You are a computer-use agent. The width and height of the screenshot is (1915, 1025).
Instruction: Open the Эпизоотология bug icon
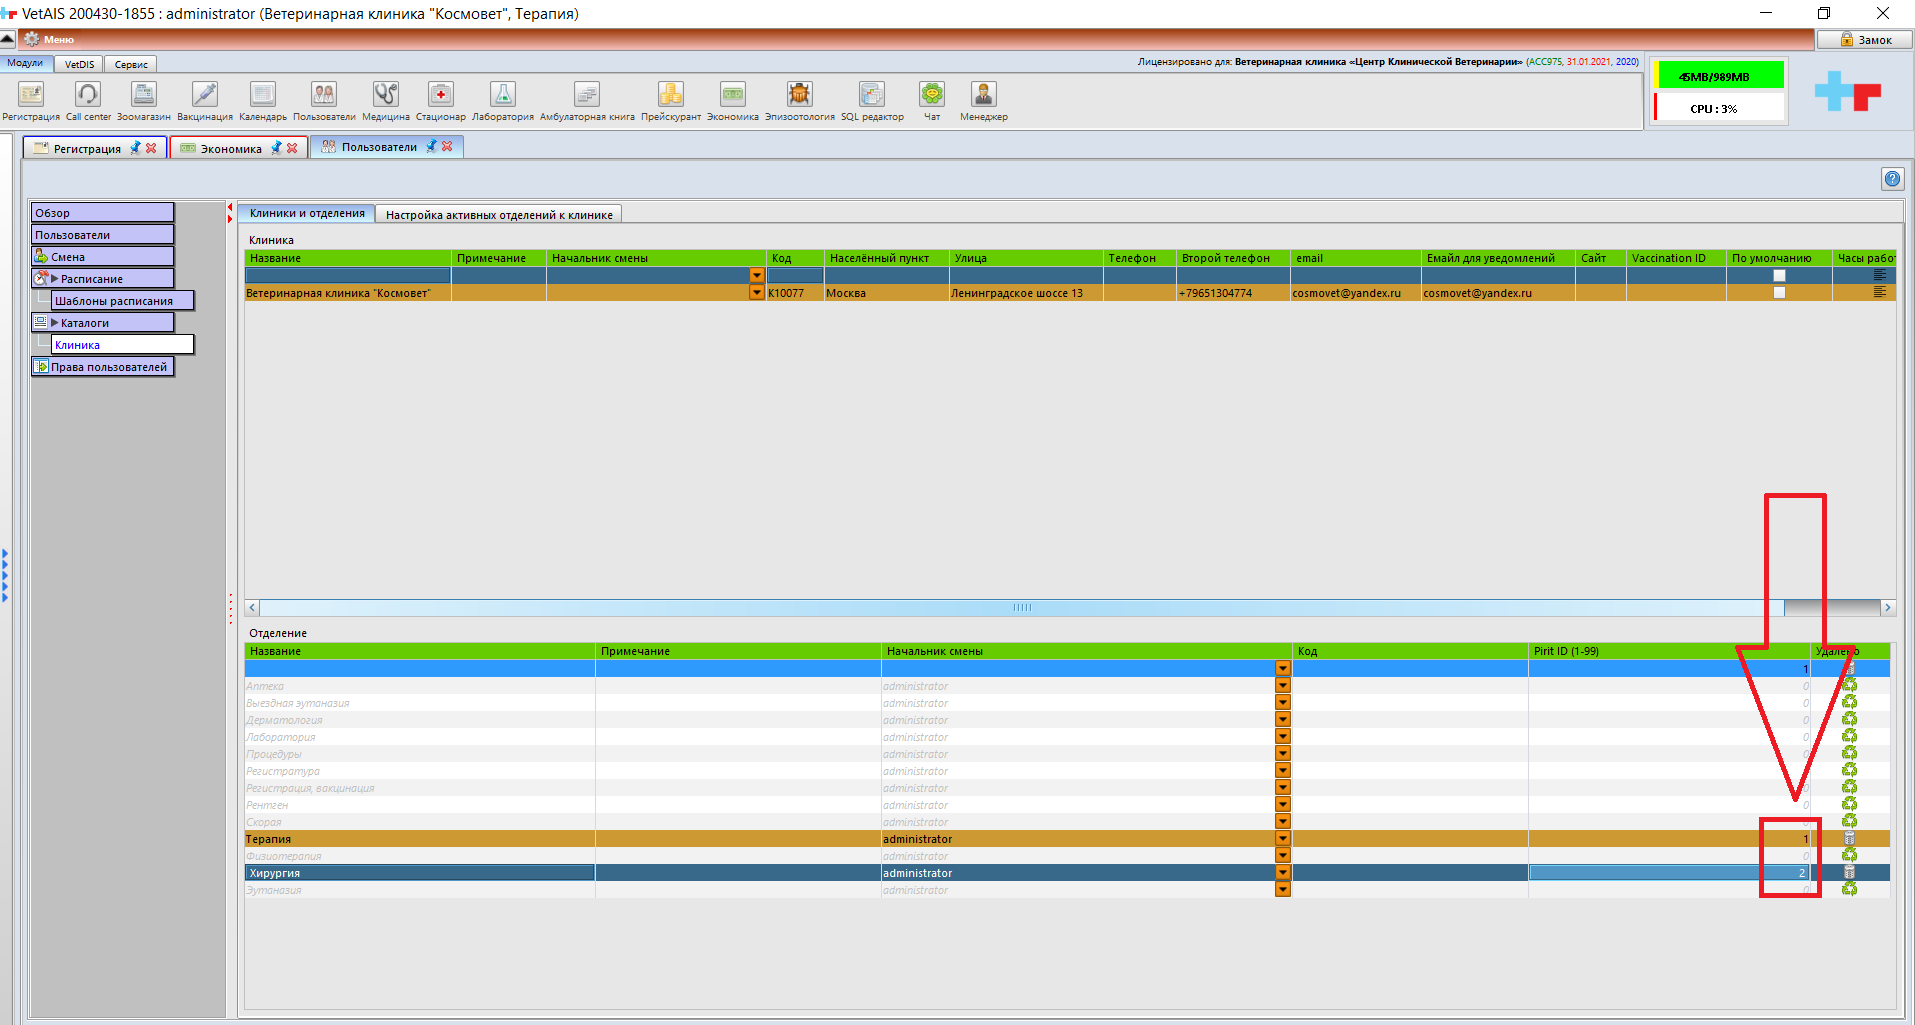coord(799,95)
